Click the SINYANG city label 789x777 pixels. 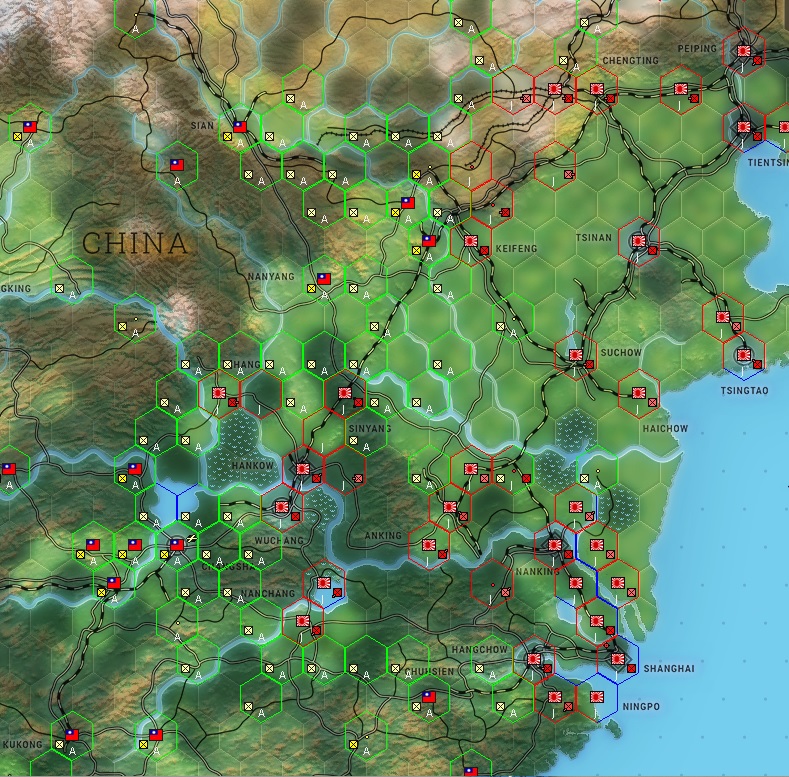(370, 428)
